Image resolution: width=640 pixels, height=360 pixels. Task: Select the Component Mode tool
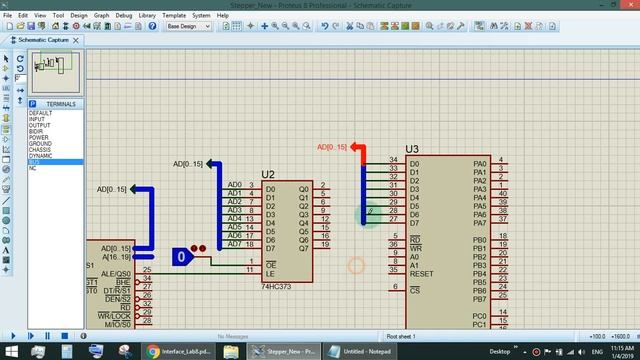click(6, 69)
